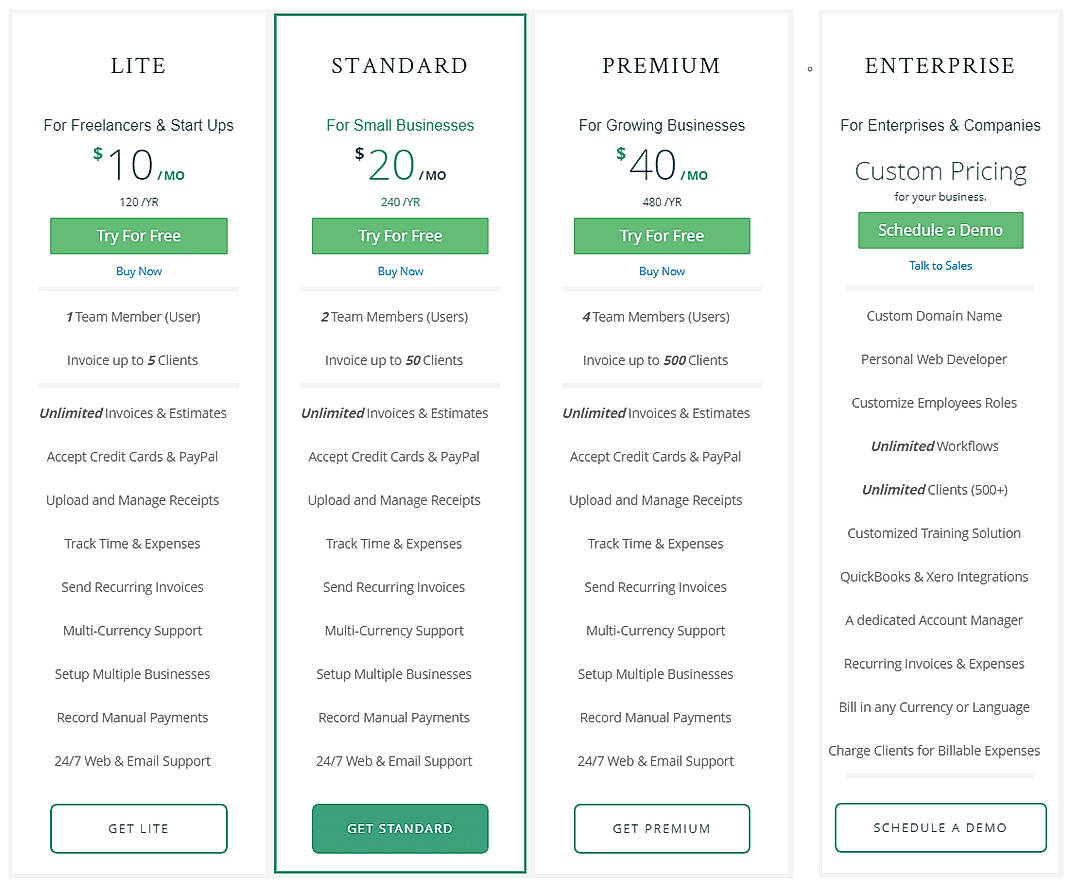The height and width of the screenshot is (887, 1070).
Task: Click Buy Now under Premium plan
Action: (661, 271)
